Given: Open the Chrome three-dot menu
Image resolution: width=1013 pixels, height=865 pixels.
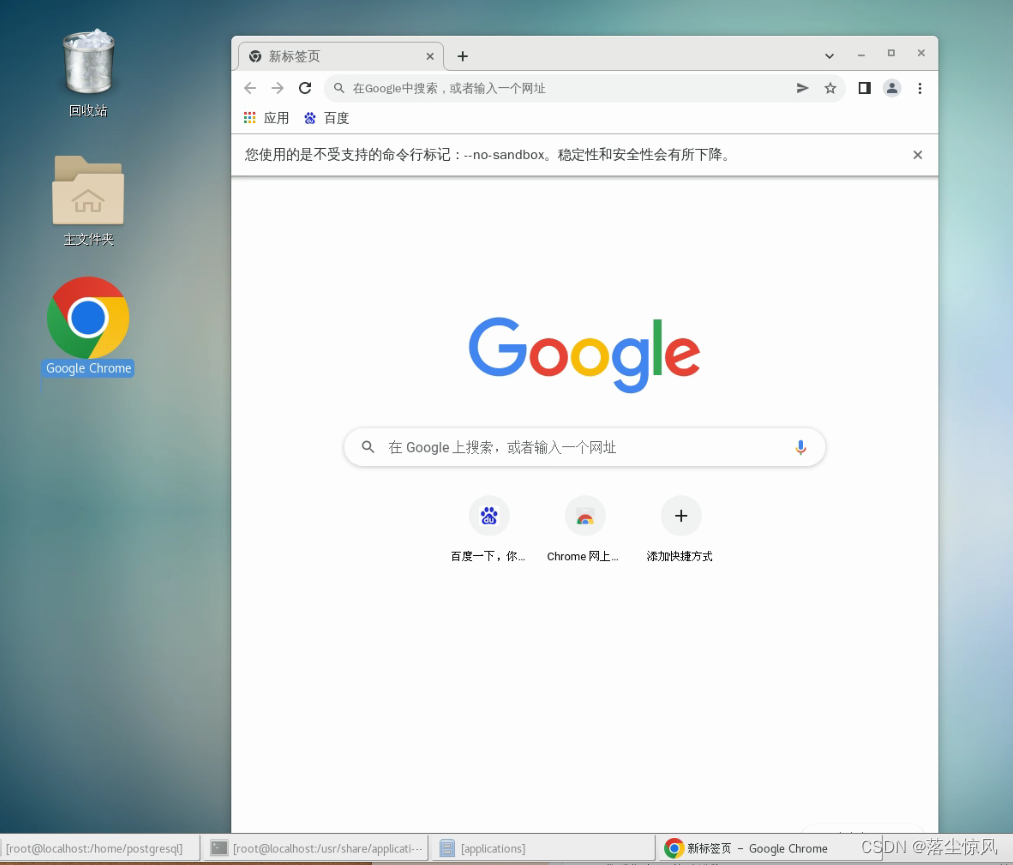Looking at the screenshot, I should click(920, 88).
